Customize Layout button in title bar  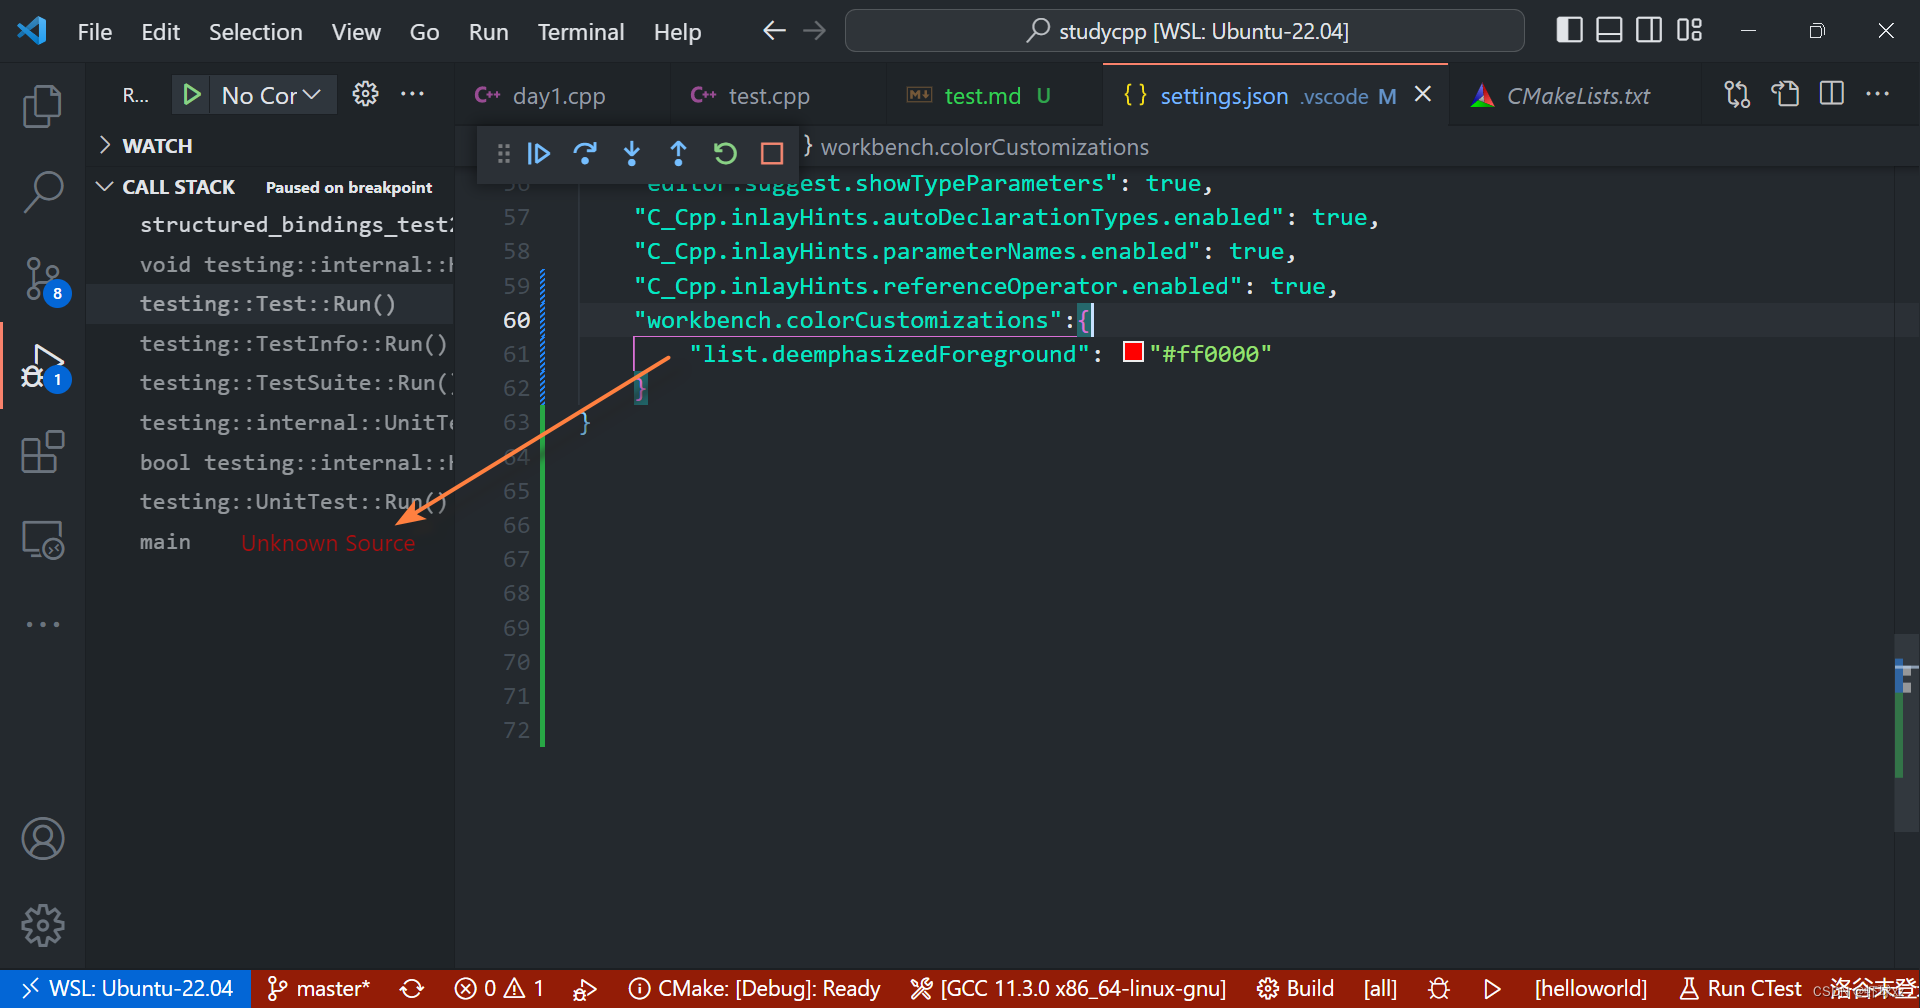click(1689, 31)
